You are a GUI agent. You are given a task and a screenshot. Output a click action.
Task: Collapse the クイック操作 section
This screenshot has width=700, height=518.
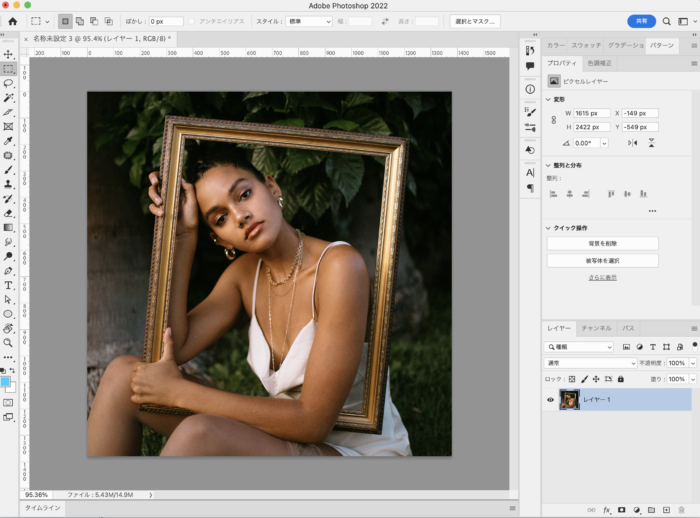548,228
